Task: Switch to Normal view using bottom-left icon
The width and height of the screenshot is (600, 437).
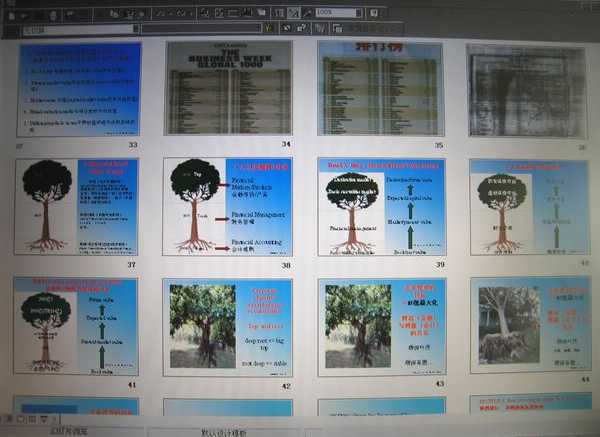Action: 7,417
